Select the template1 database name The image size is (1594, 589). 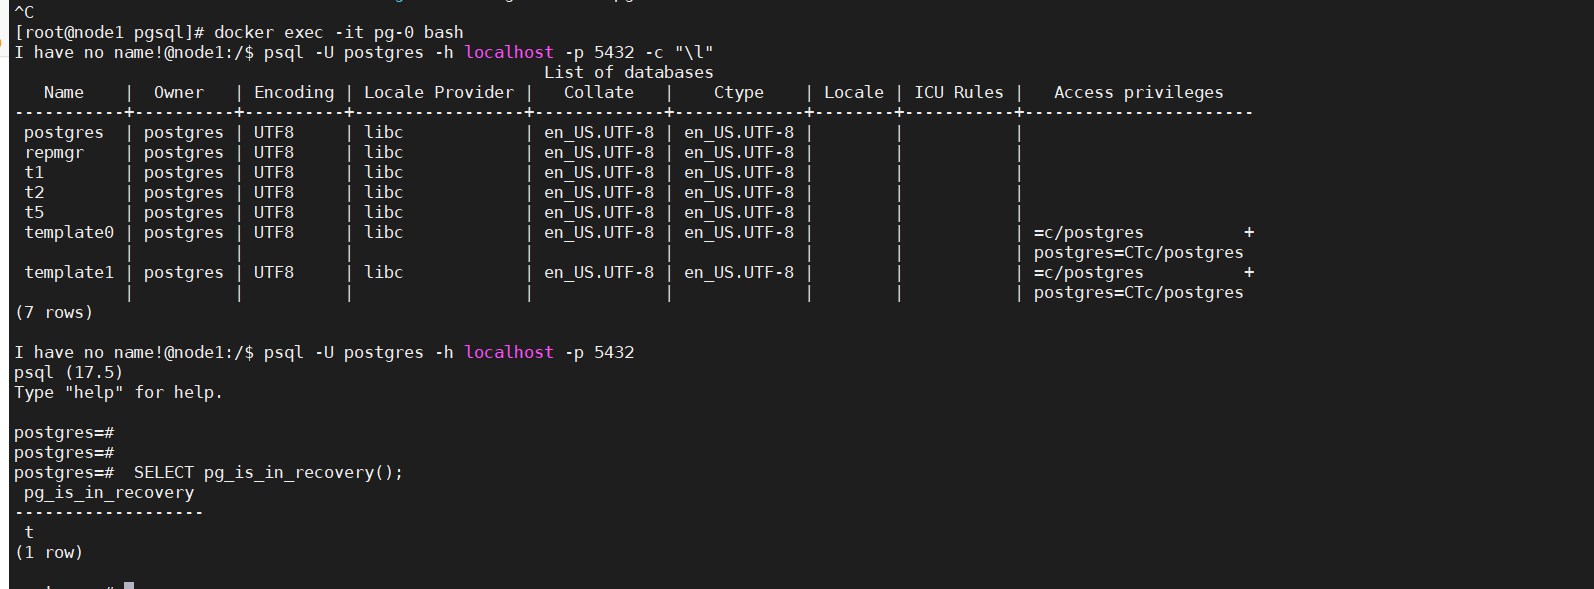69,272
